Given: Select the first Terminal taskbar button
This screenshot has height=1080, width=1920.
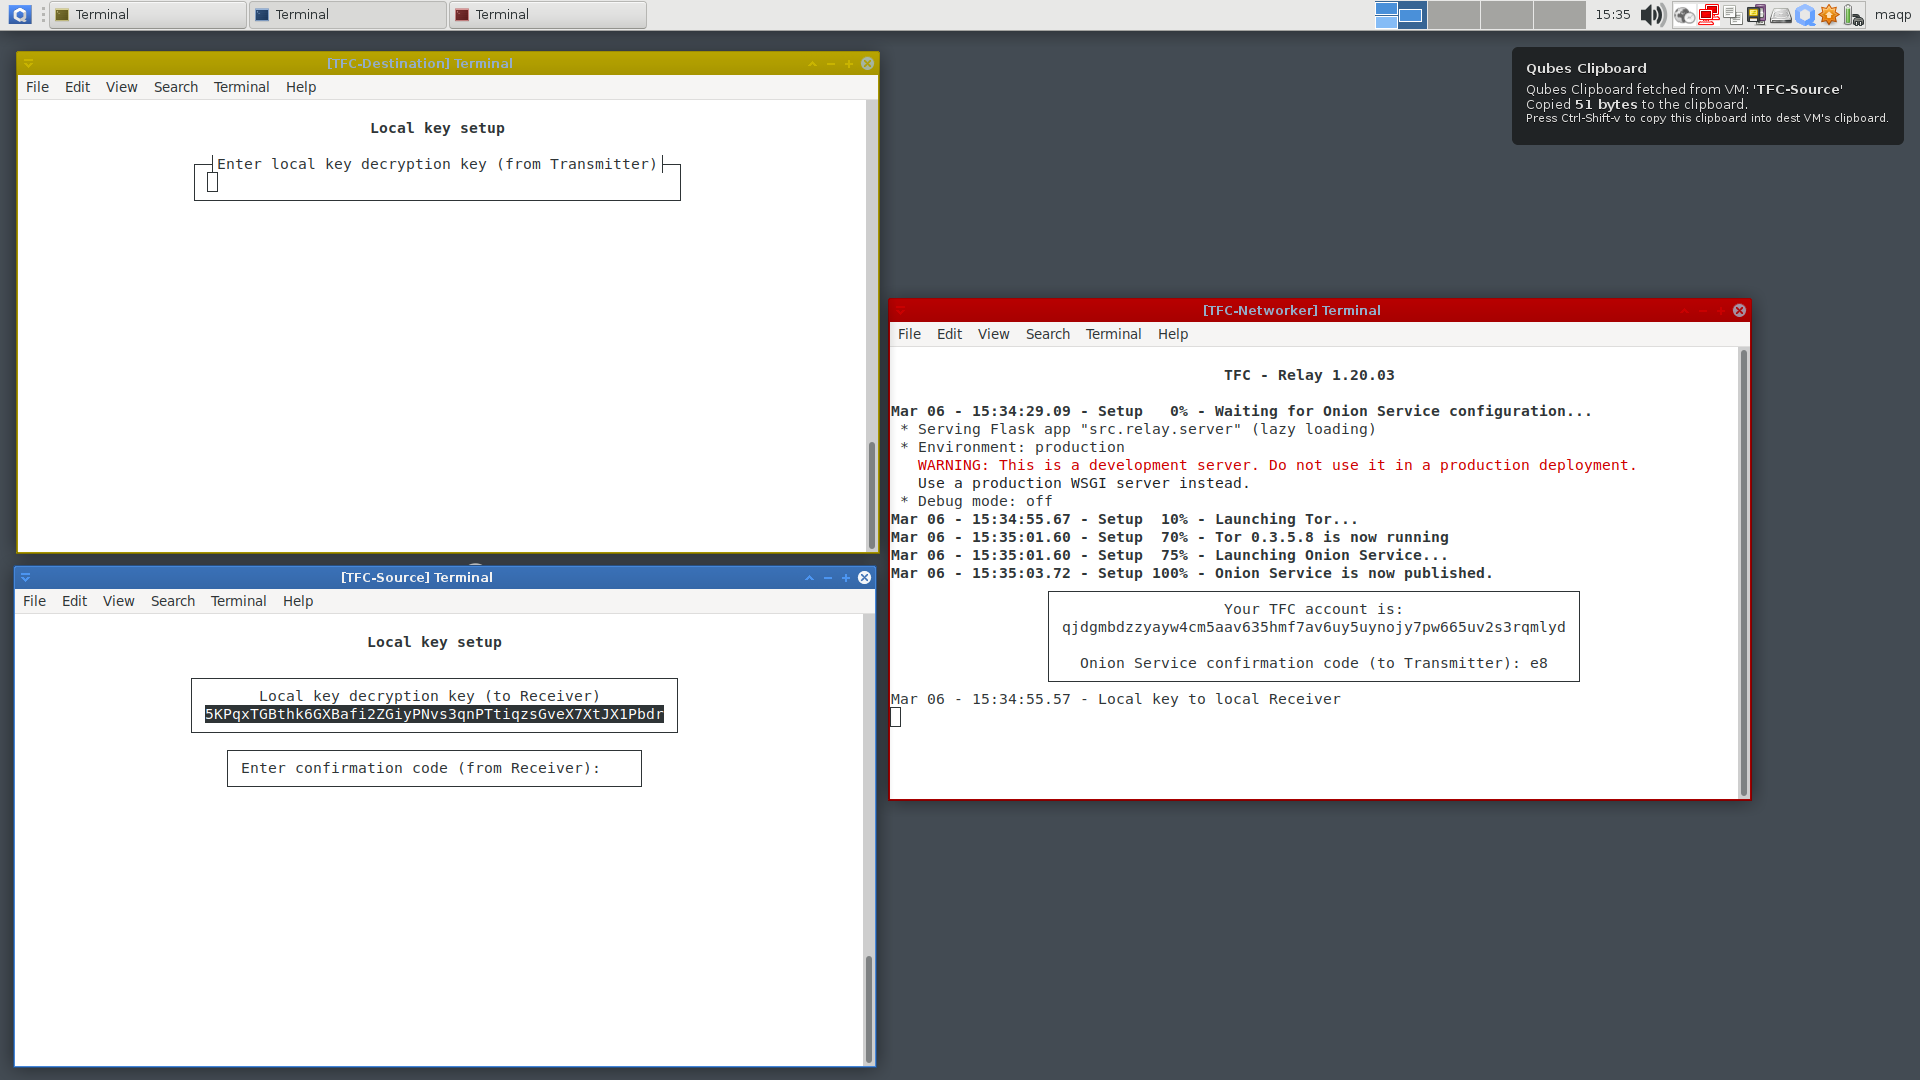Looking at the screenshot, I should click(x=148, y=15).
